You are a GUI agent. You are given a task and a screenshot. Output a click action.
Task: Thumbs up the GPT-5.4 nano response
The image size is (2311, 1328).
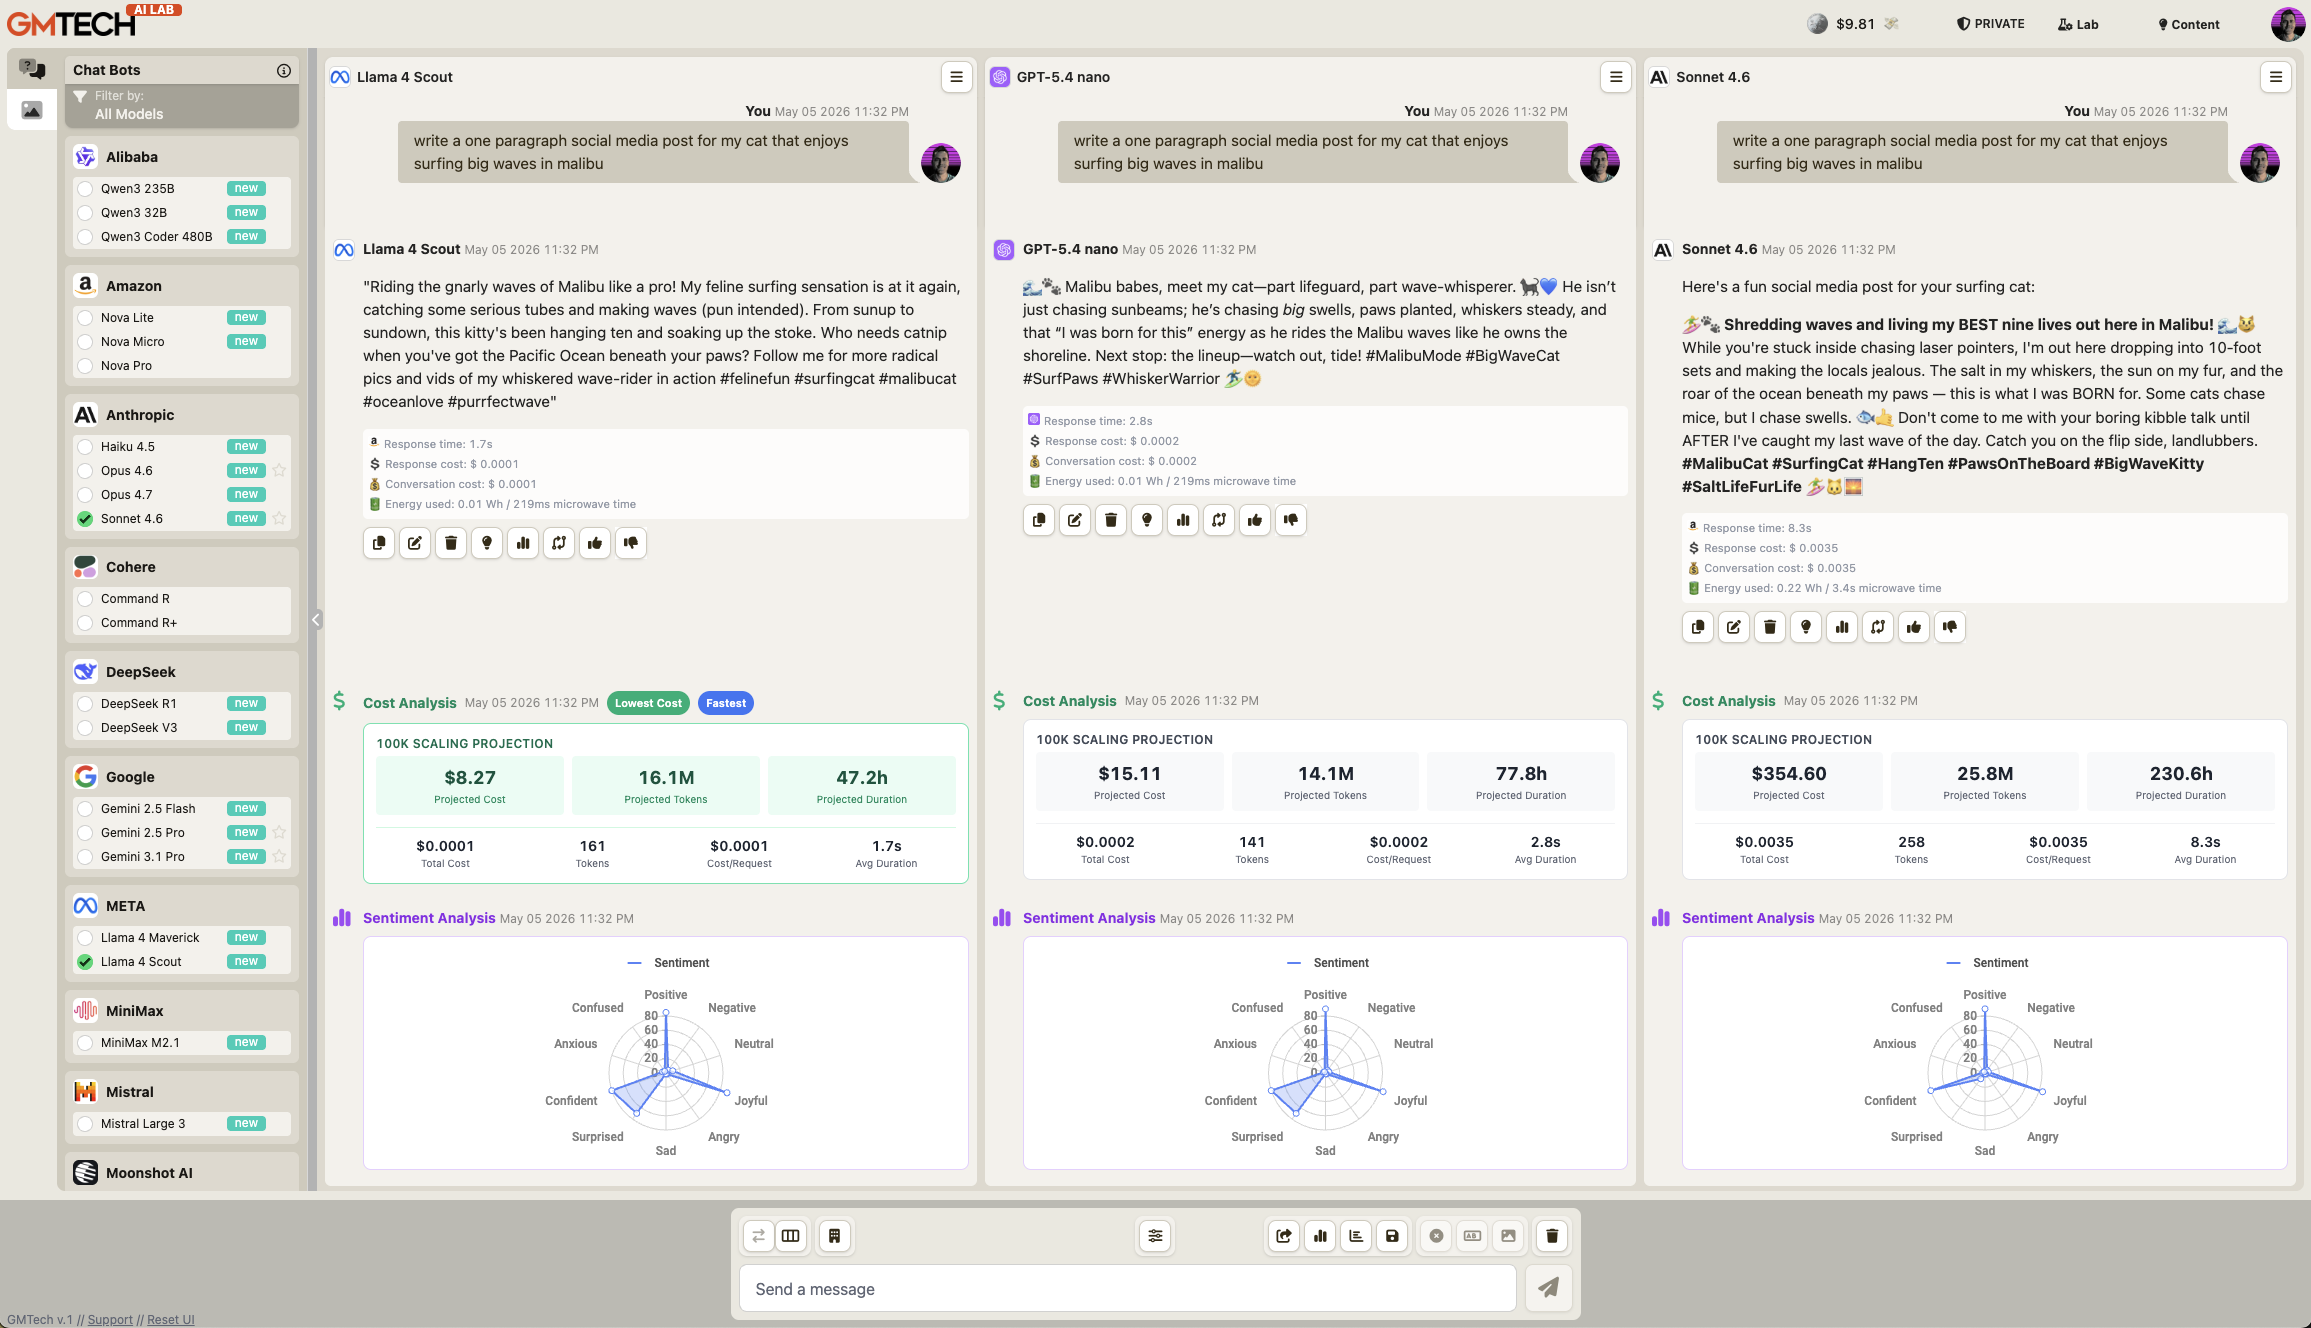(1255, 520)
